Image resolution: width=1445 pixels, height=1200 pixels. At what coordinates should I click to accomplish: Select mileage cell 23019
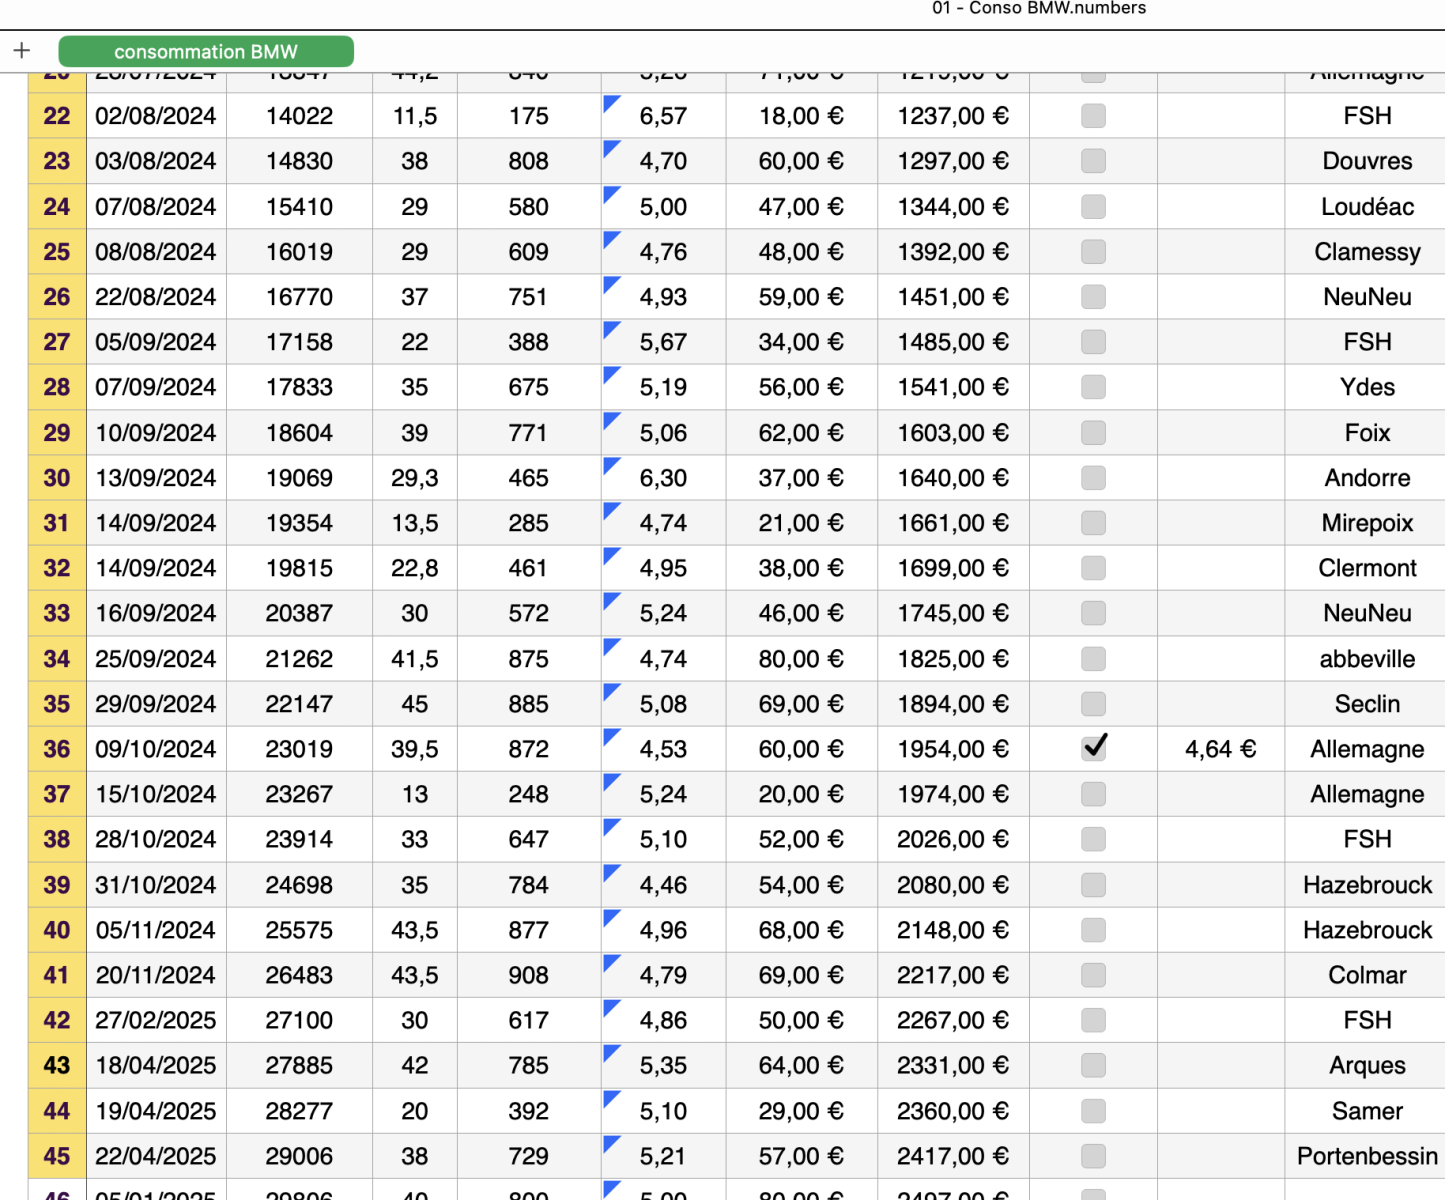(299, 749)
